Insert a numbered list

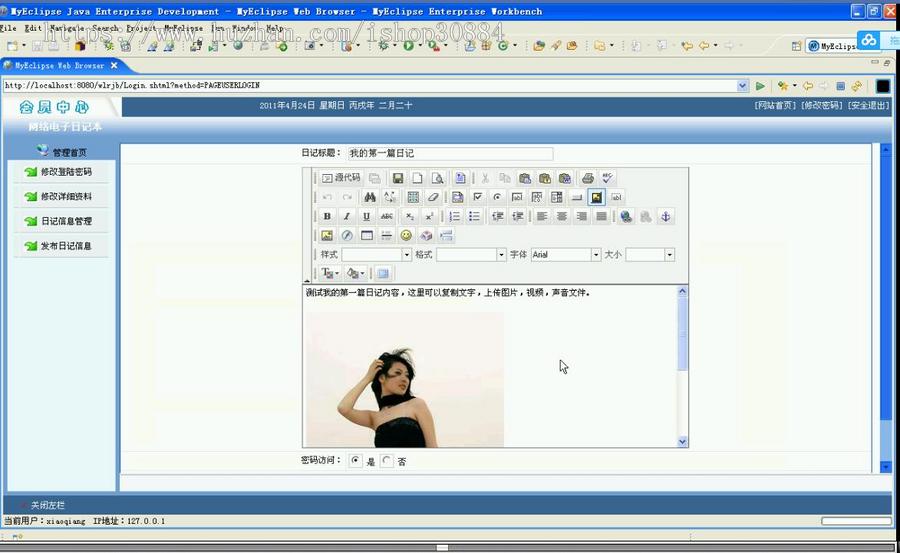click(x=455, y=216)
